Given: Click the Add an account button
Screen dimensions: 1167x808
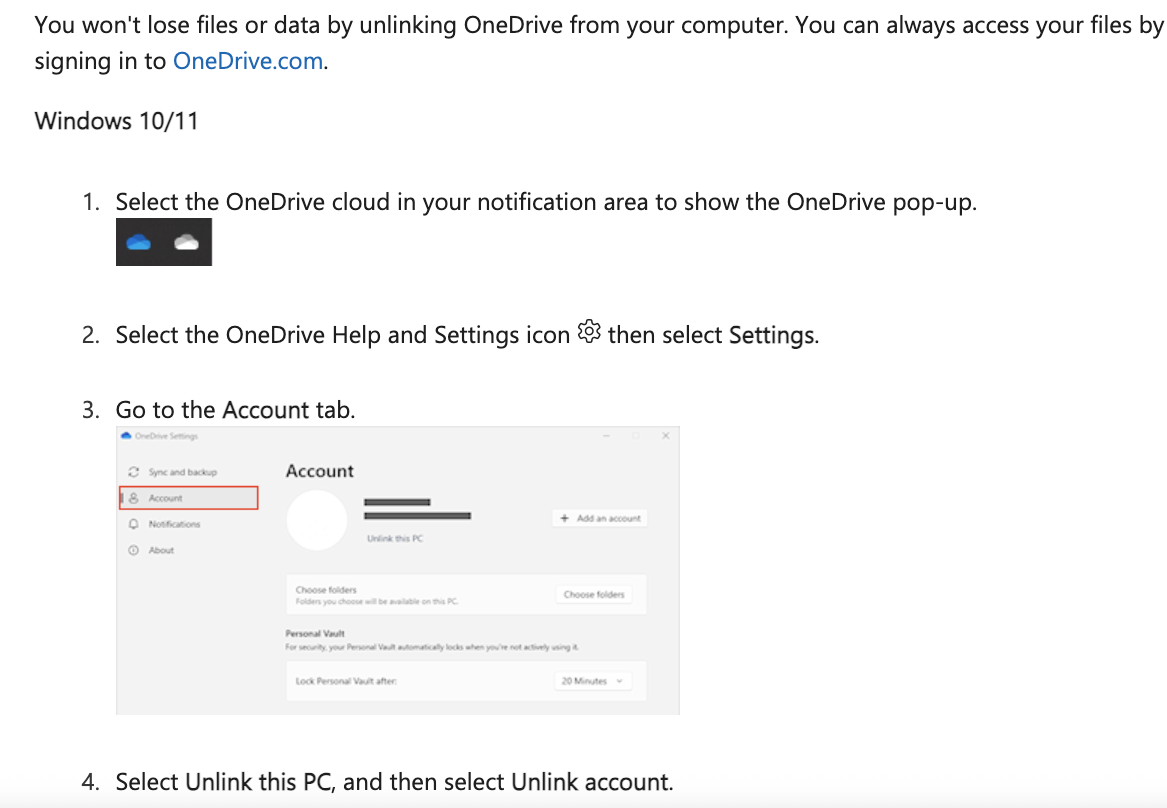Looking at the screenshot, I should point(600,517).
